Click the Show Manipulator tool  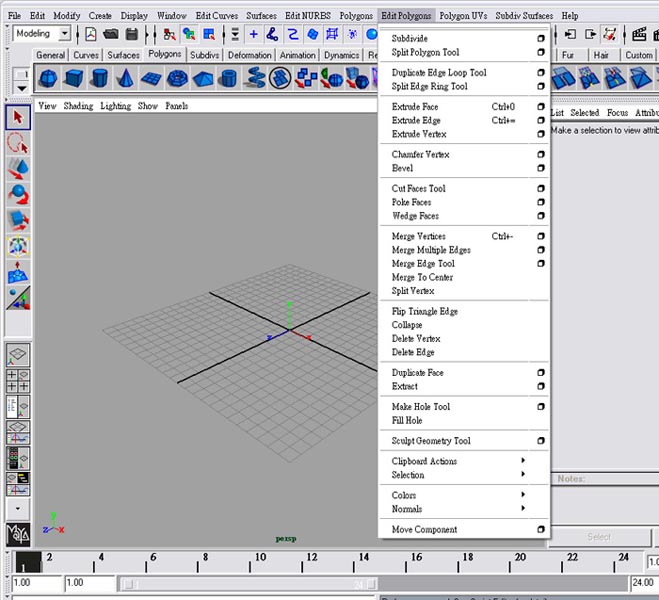(x=18, y=297)
